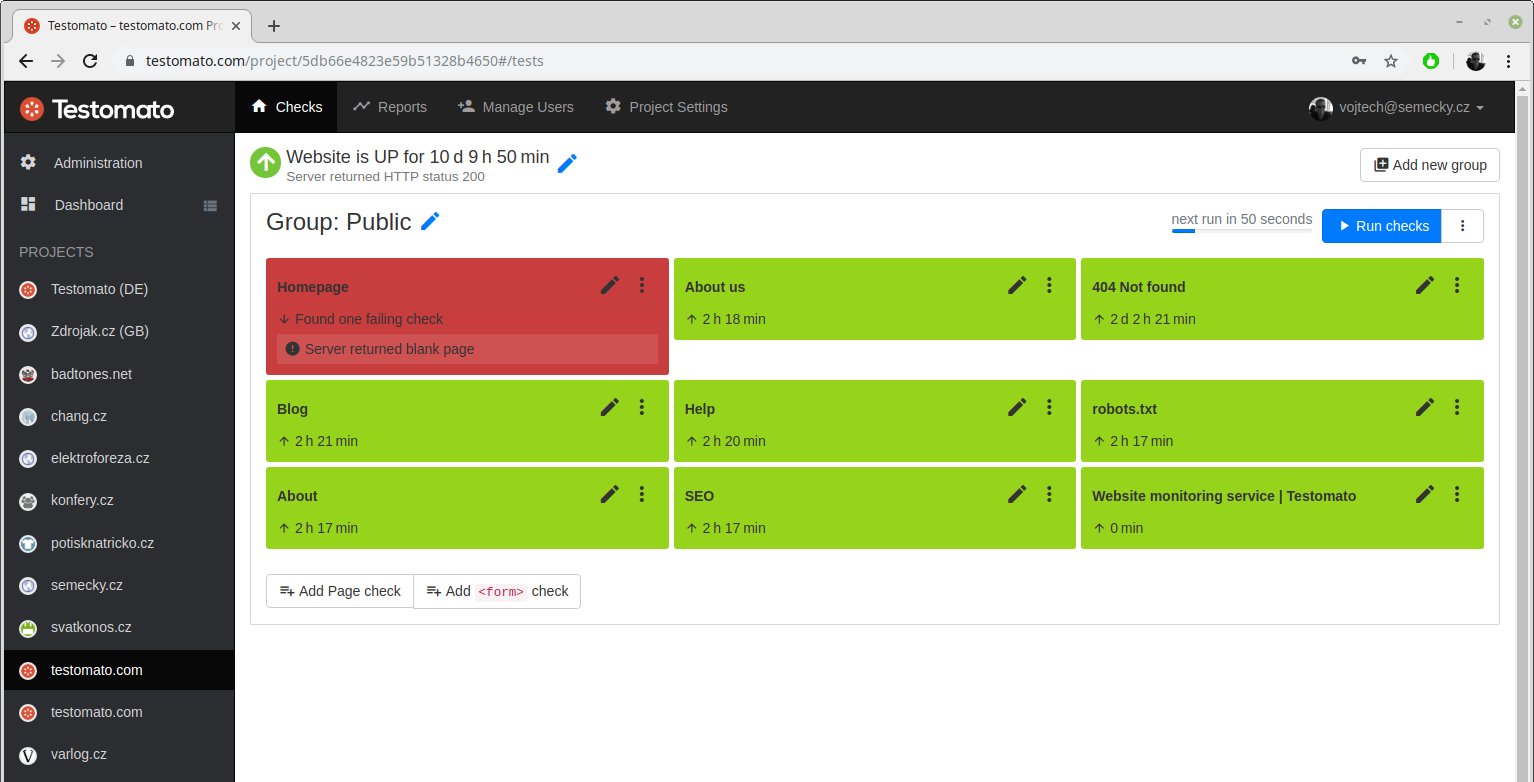Edit the robots.txt check pencil icon

pos(1425,408)
